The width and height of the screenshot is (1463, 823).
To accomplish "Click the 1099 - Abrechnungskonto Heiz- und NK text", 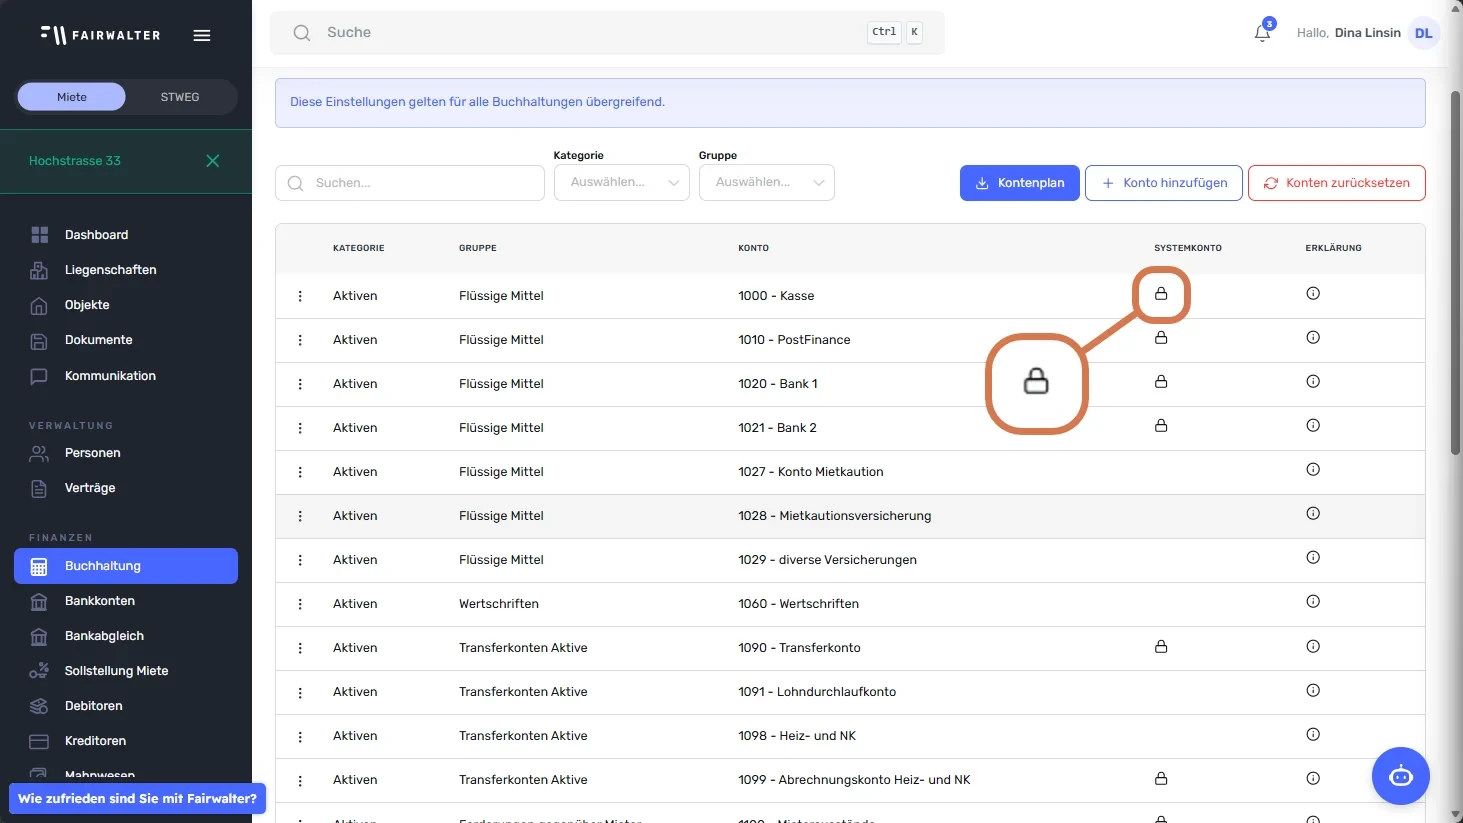I will pyautogui.click(x=854, y=780).
